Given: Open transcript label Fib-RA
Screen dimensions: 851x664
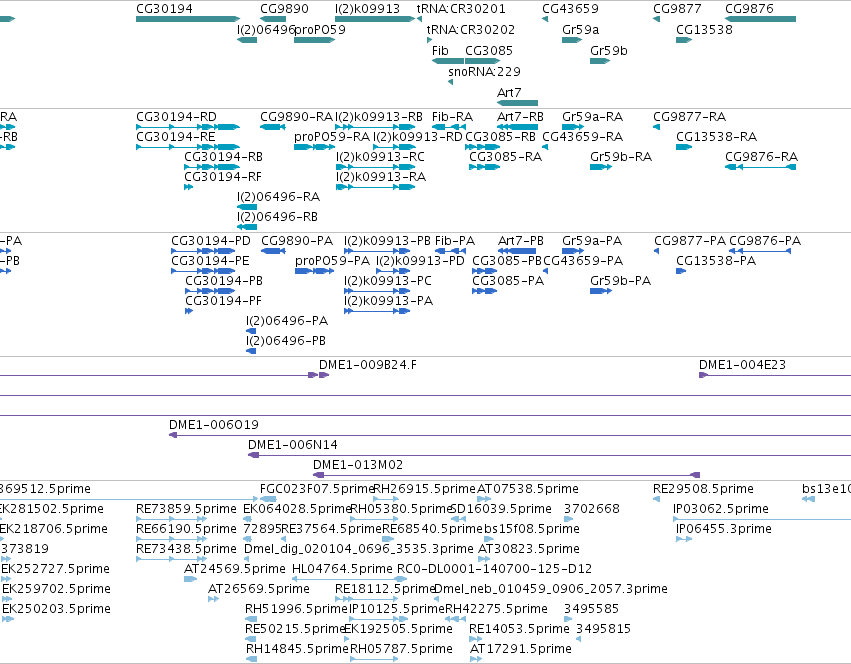Looking at the screenshot, I should (x=452, y=117).
